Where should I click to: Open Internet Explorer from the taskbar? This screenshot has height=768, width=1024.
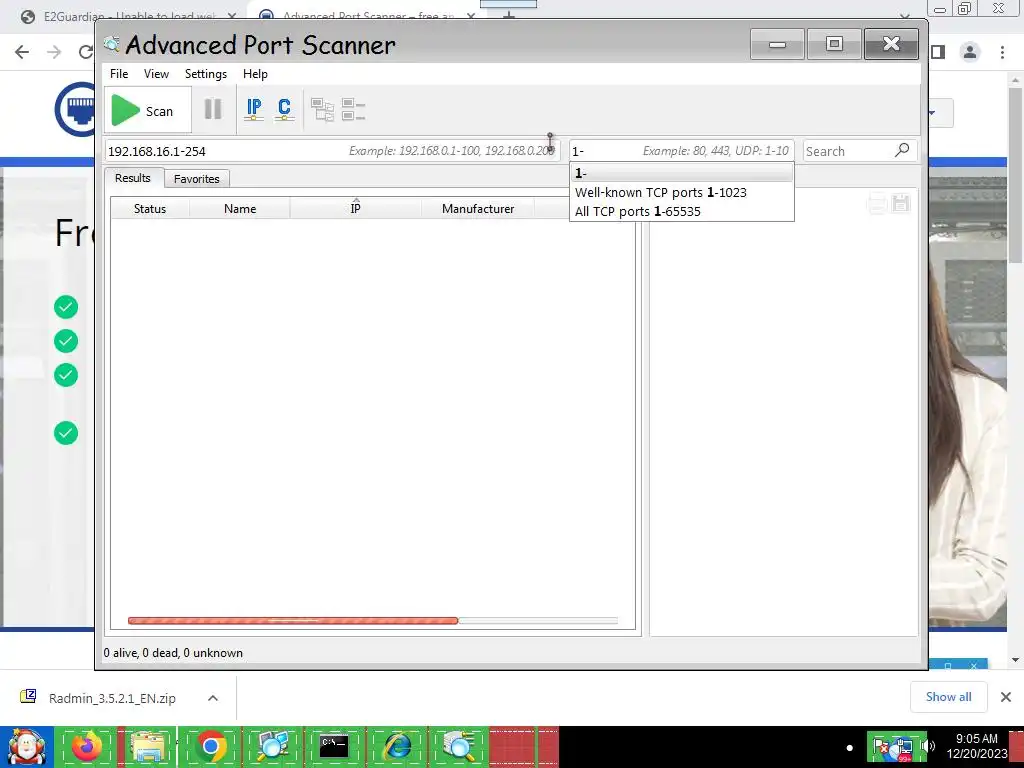(x=397, y=746)
